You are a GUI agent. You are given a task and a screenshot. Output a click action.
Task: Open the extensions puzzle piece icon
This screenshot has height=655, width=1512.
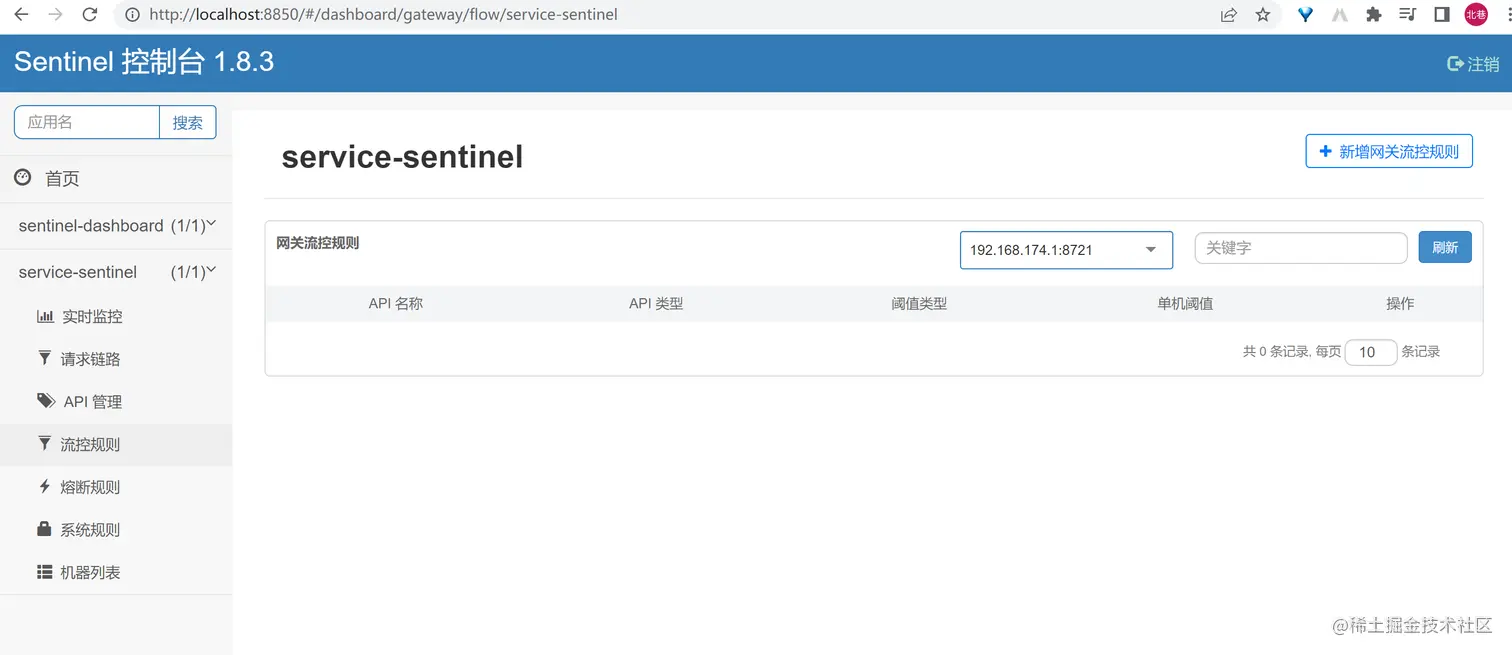point(1374,15)
